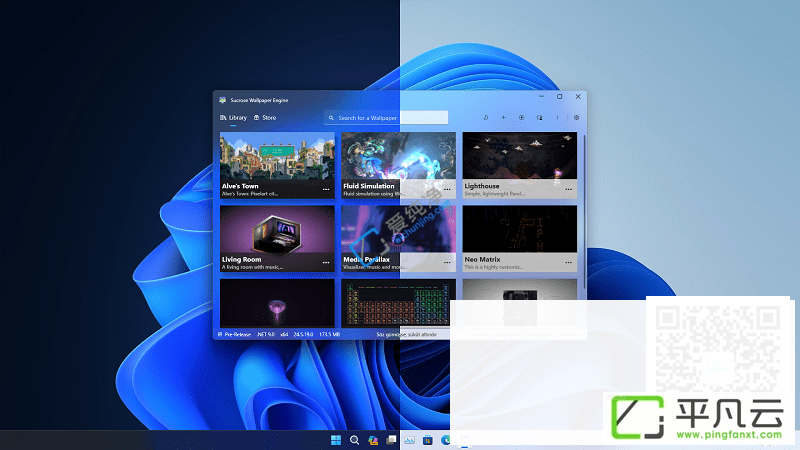
Task: Click the 173.5 MB memory status entry
Action: click(330, 335)
